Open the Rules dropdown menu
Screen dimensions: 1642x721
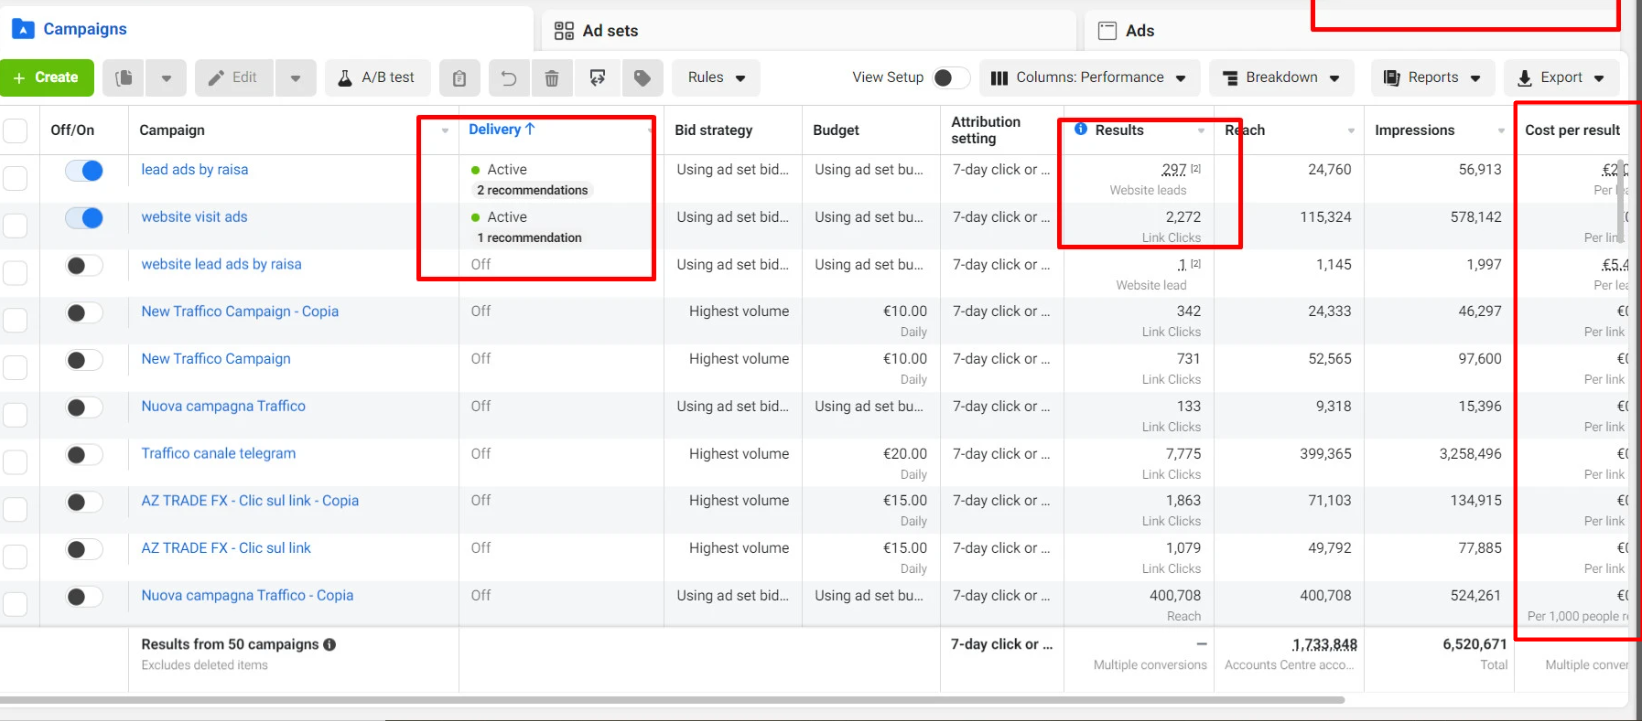pyautogui.click(x=716, y=78)
